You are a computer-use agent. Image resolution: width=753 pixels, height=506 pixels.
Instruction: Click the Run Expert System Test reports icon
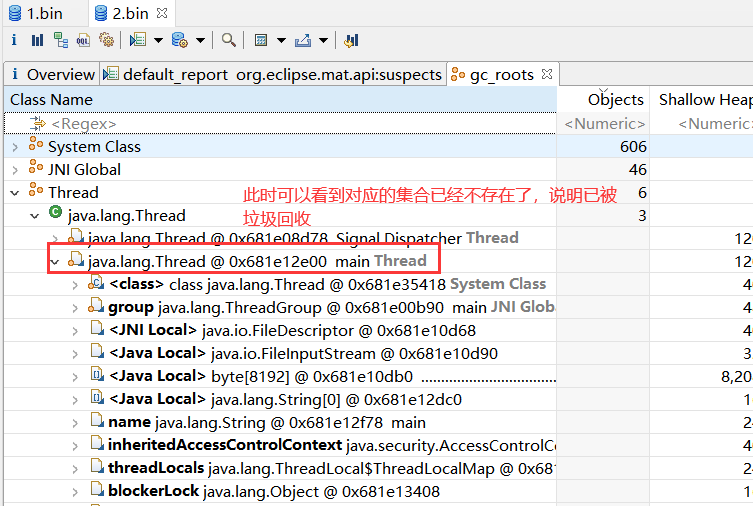pos(138,40)
